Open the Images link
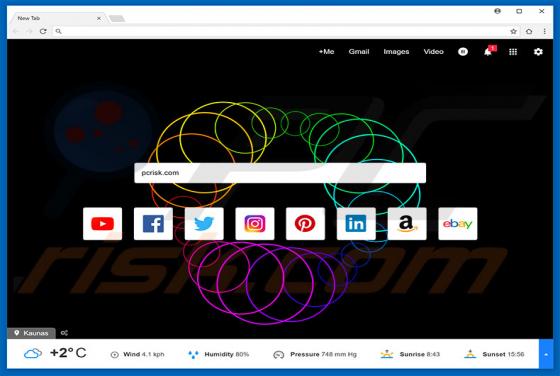560x376 pixels. click(x=396, y=52)
